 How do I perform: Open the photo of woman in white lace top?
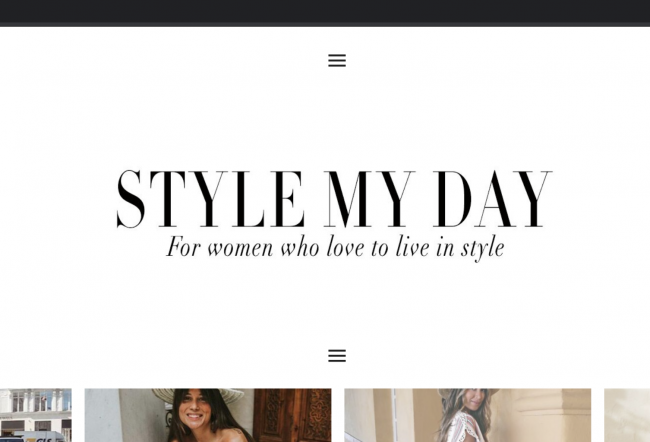[468, 415]
